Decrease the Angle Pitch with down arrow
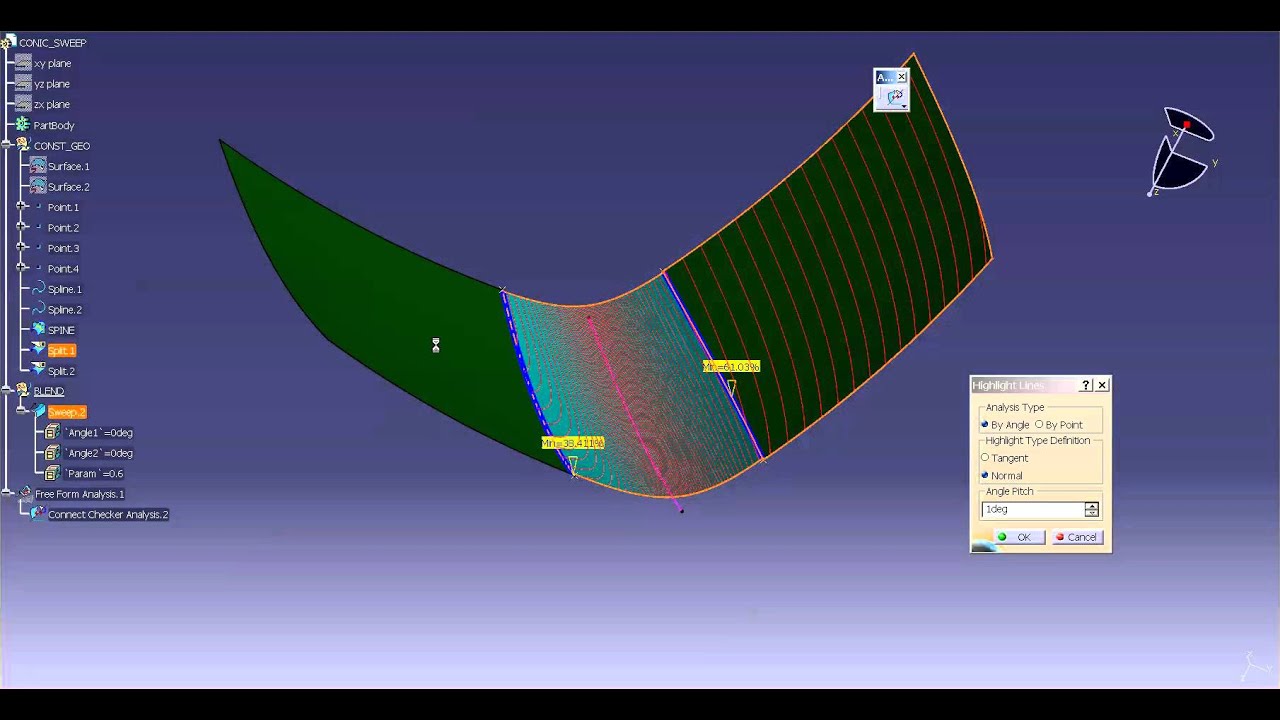Screen dimensions: 1280x720 (x=1091, y=513)
